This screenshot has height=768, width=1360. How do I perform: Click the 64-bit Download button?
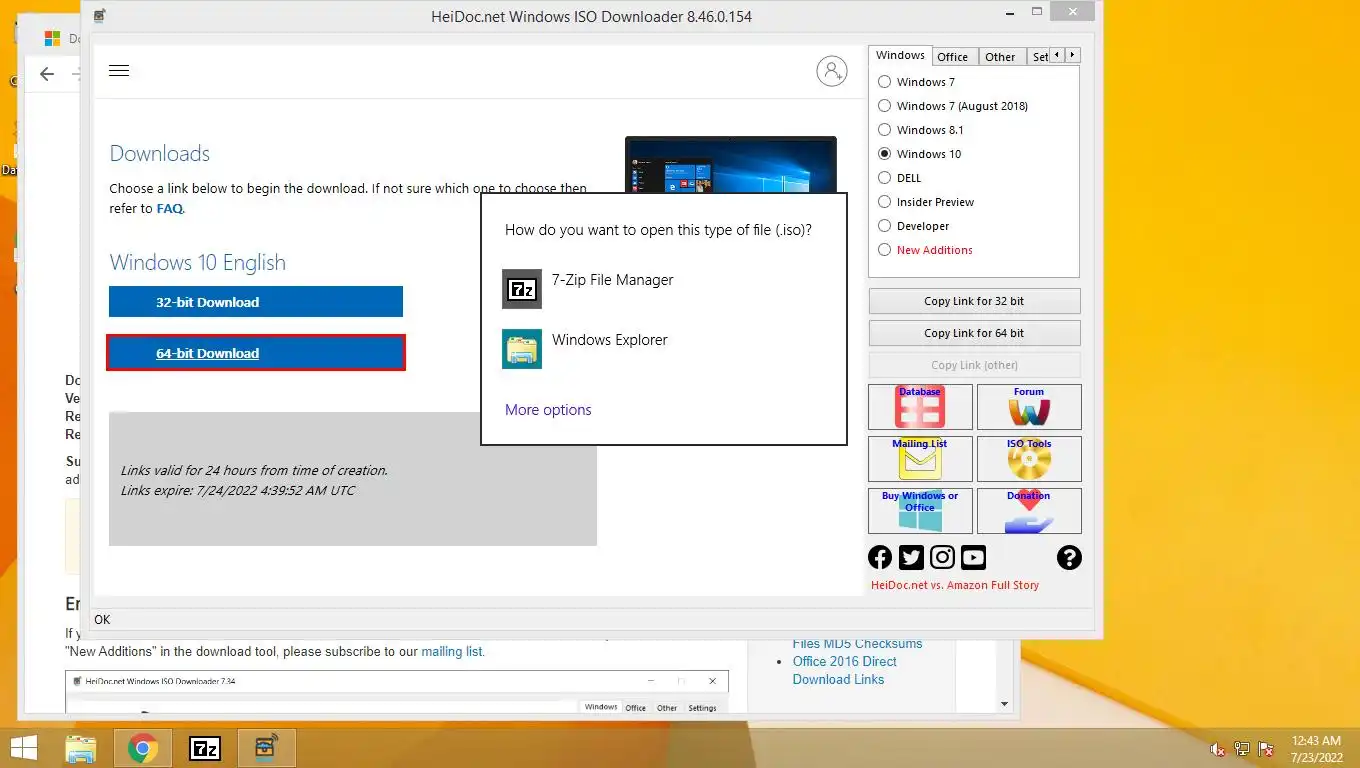click(x=256, y=353)
